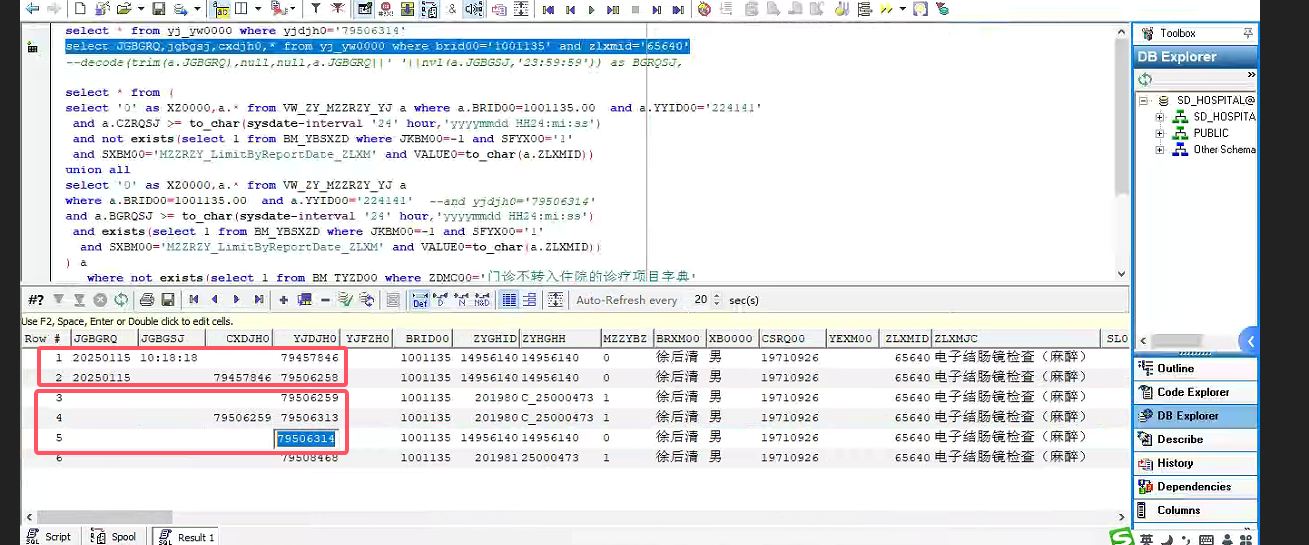The height and width of the screenshot is (545, 1309).
Task: Refresh DB Explorer tree with green icon
Action: [1145, 78]
